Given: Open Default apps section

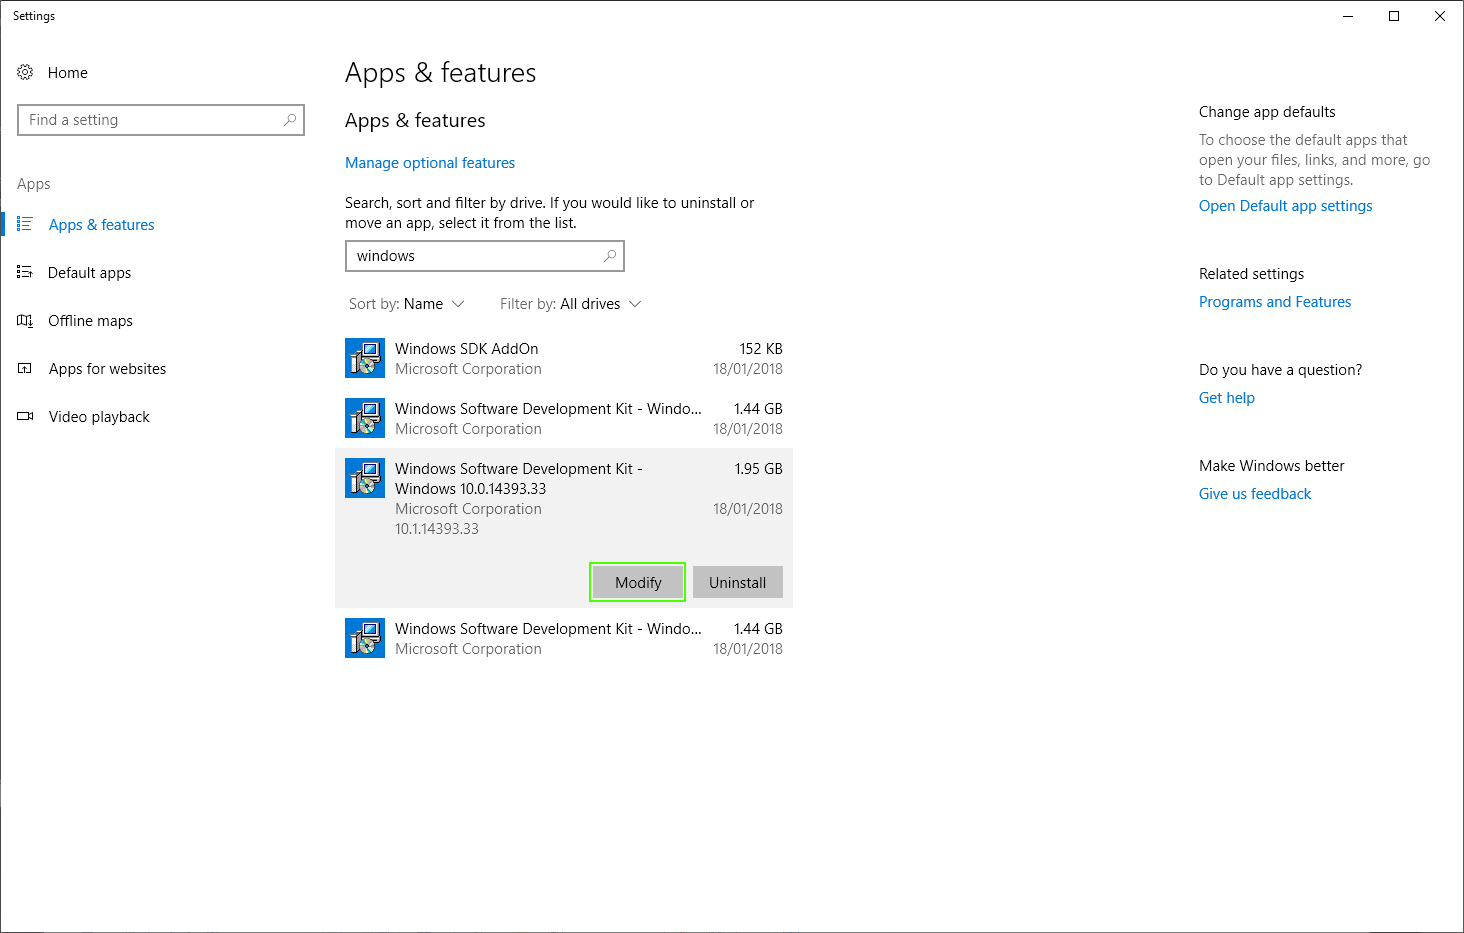Looking at the screenshot, I should tap(89, 272).
